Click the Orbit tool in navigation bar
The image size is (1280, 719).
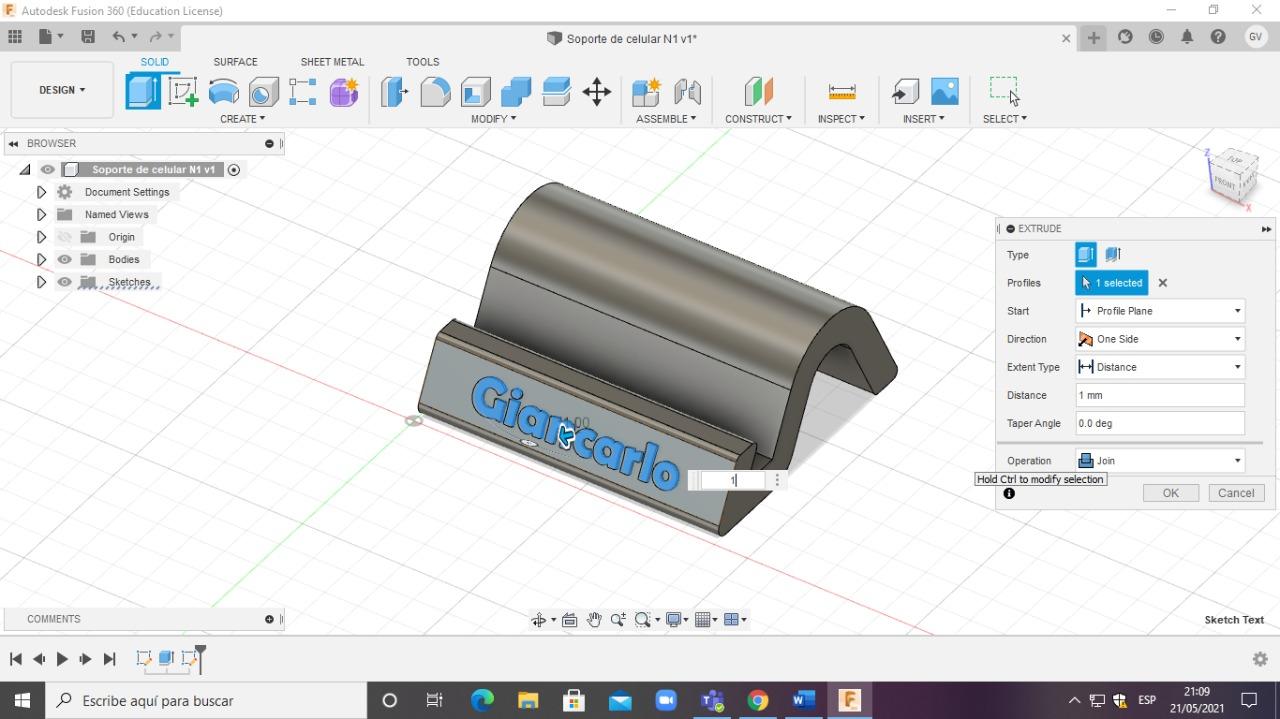[539, 620]
